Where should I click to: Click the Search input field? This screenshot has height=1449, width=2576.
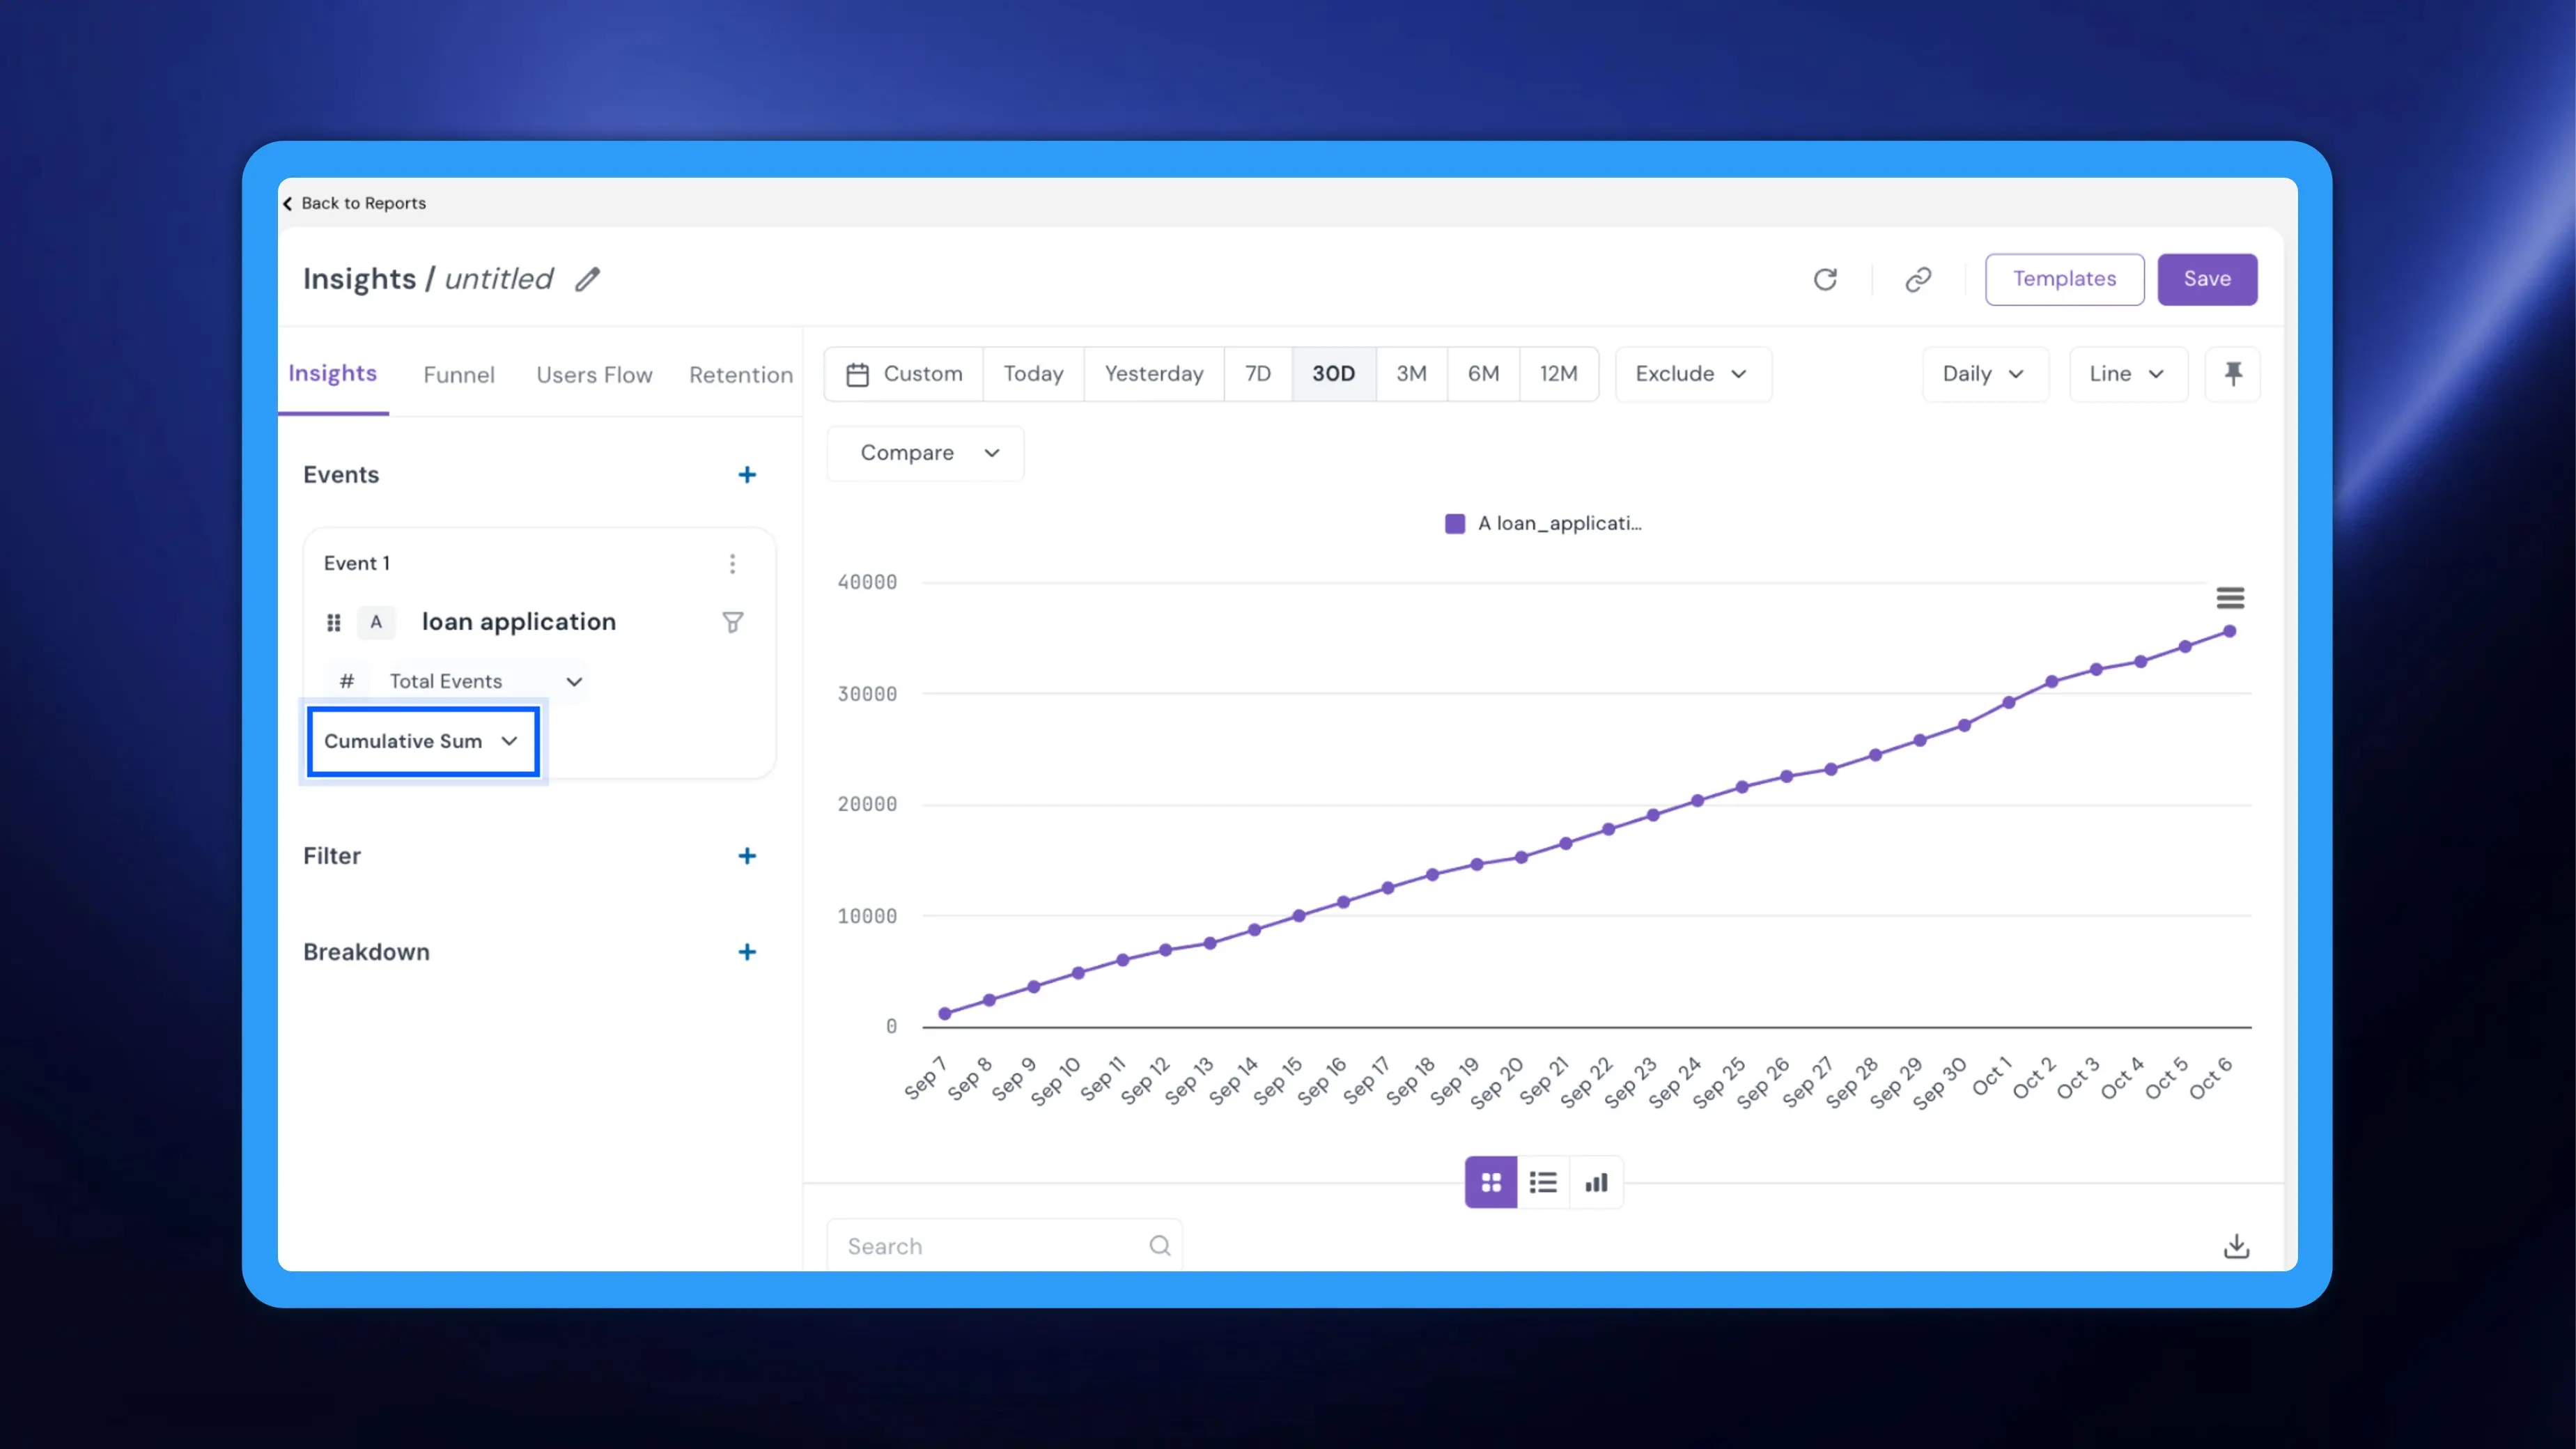[1004, 1246]
